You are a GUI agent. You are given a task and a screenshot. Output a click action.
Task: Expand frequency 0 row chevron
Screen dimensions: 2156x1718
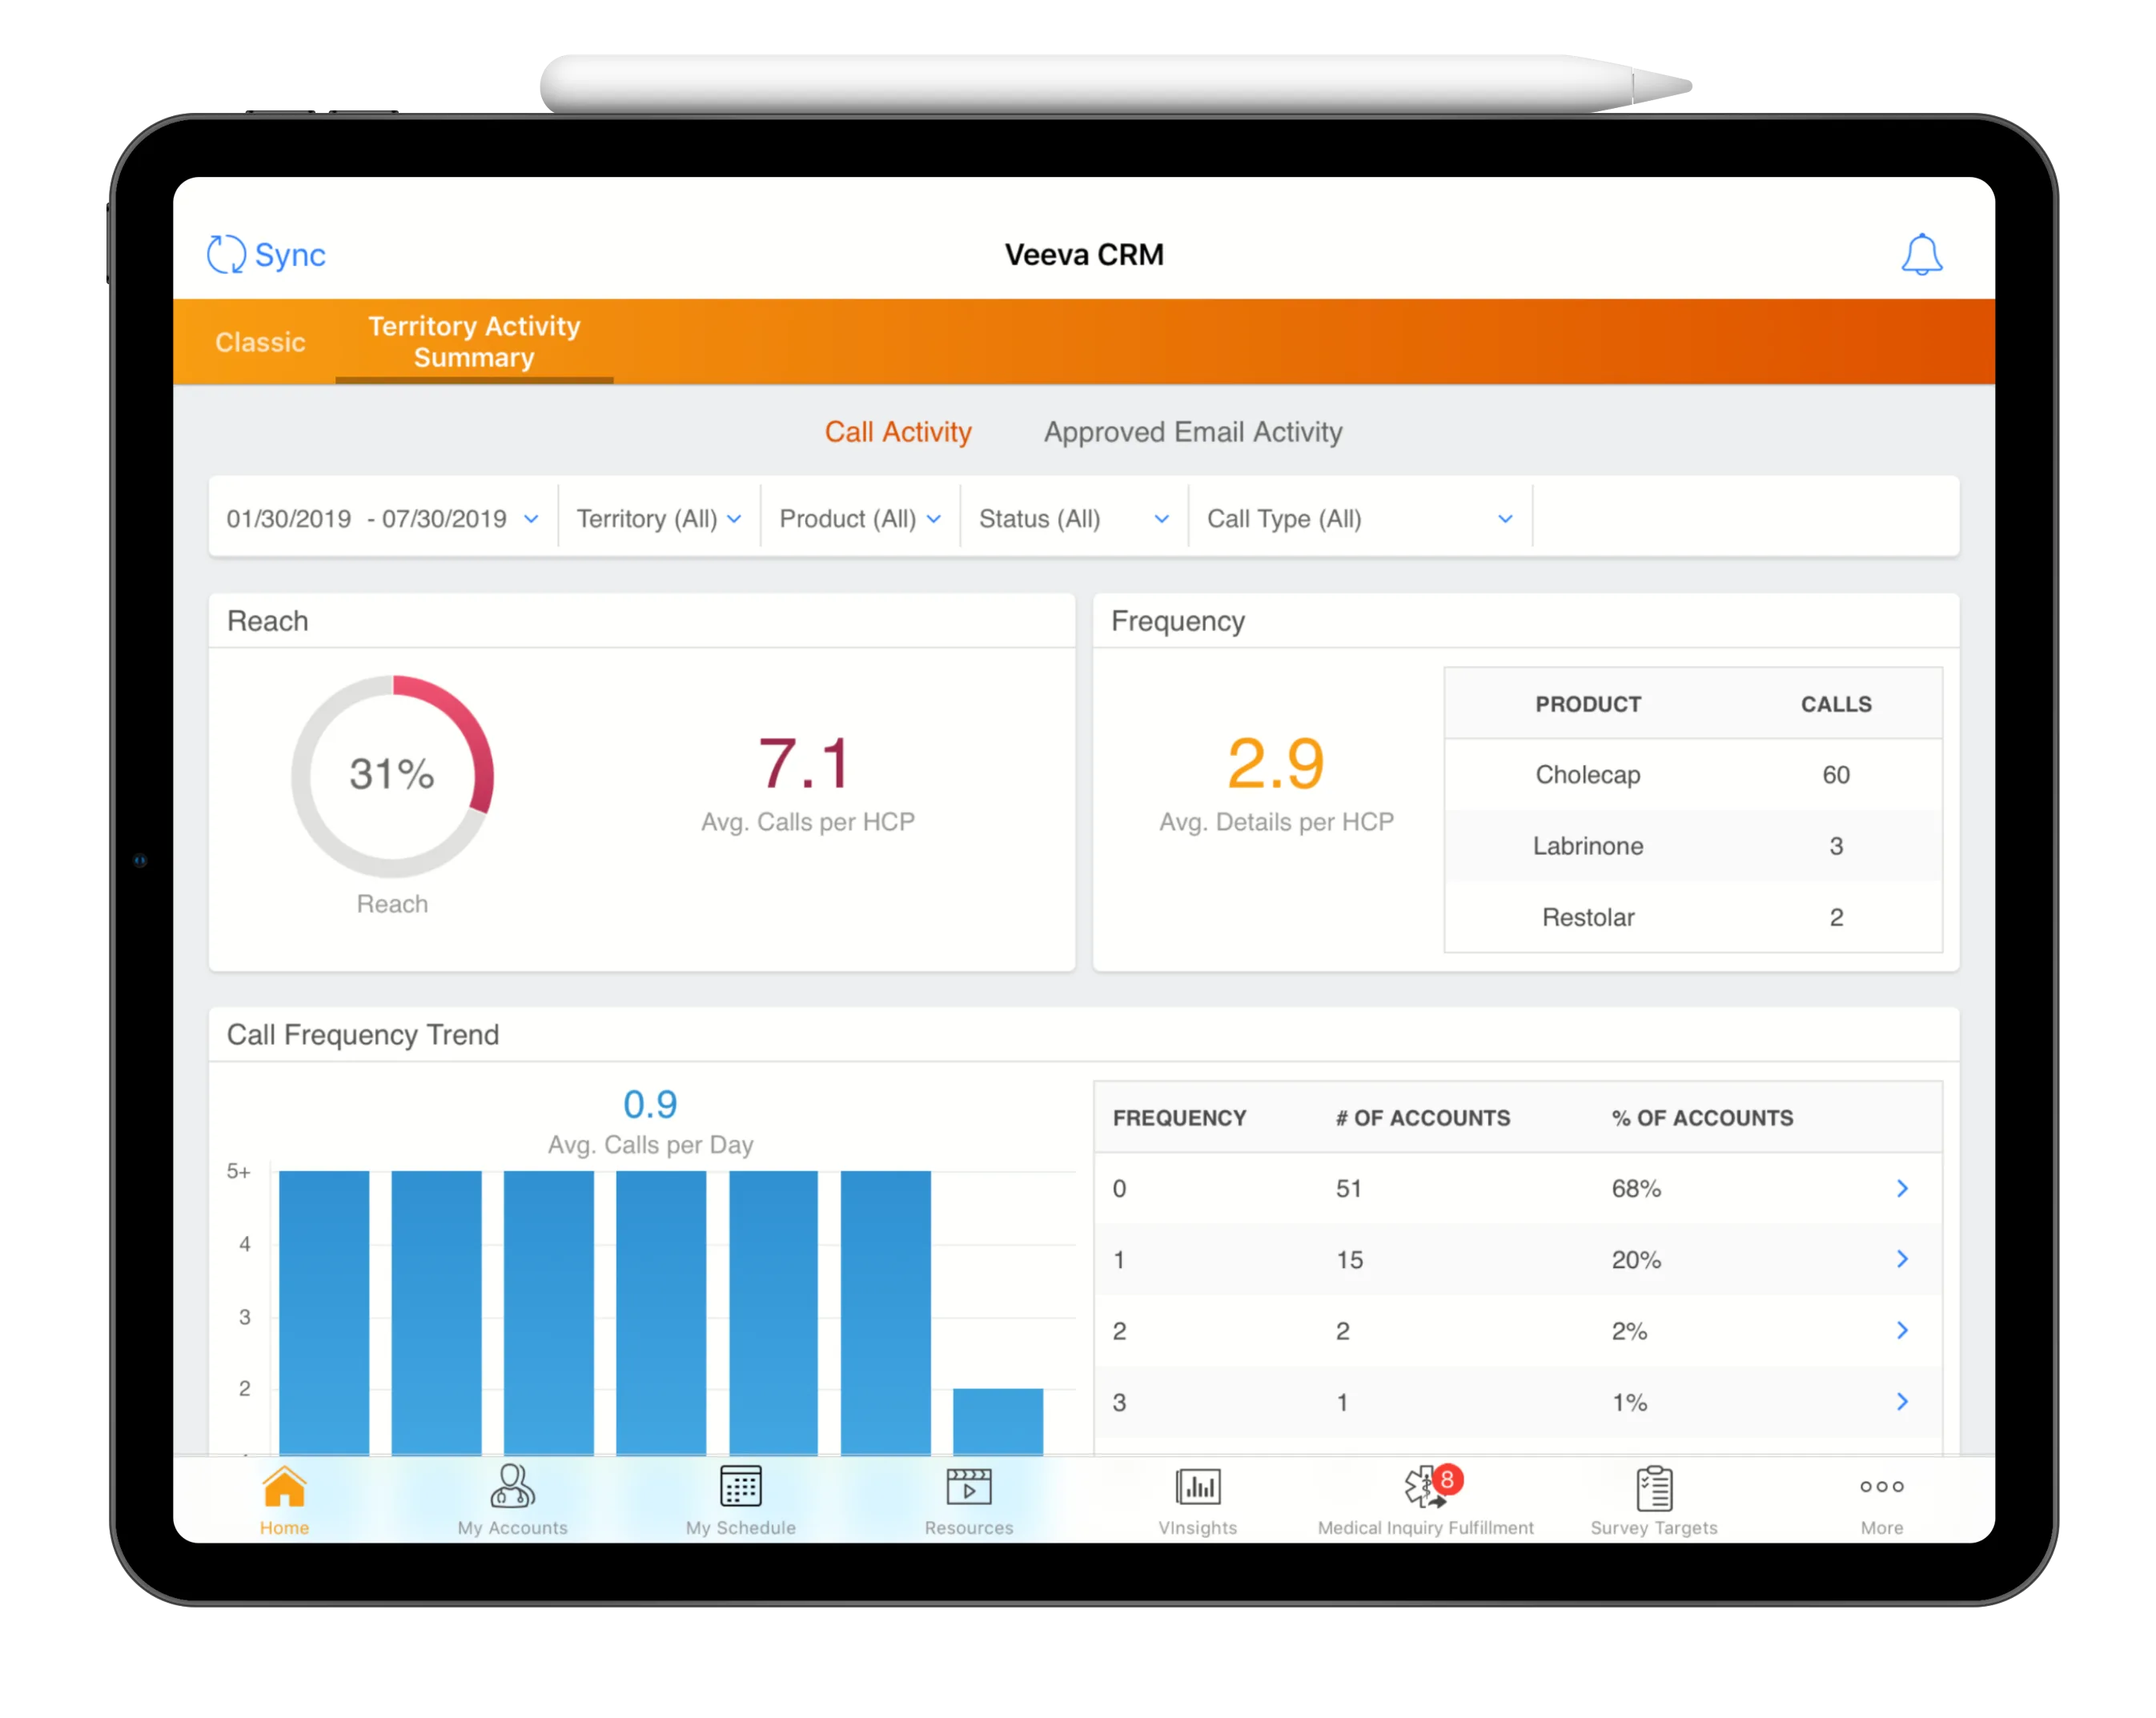click(x=1902, y=1188)
